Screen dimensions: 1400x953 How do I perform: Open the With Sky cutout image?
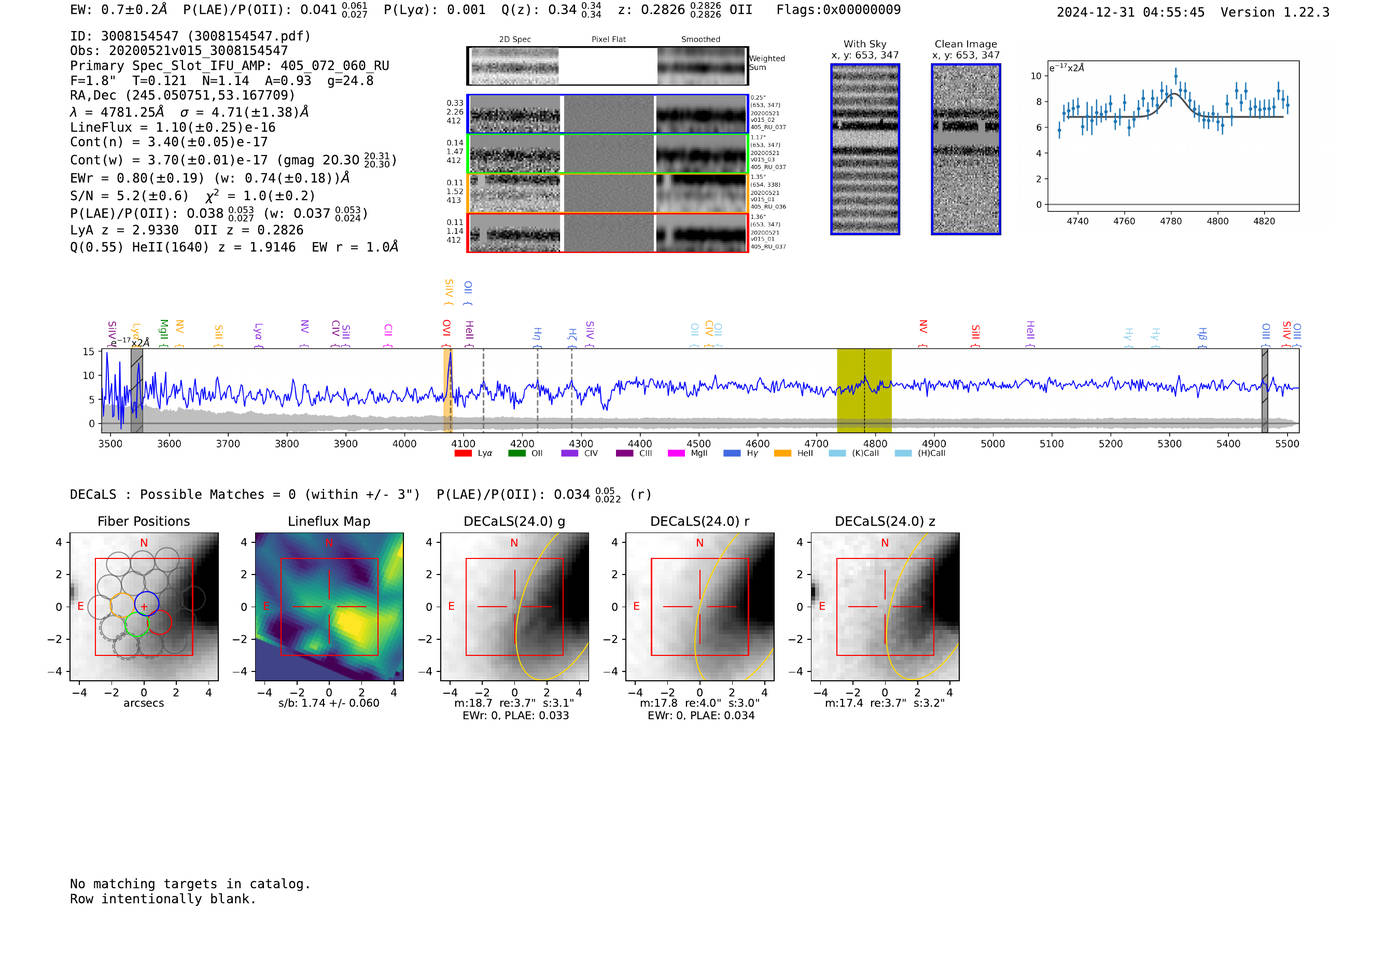tap(865, 150)
